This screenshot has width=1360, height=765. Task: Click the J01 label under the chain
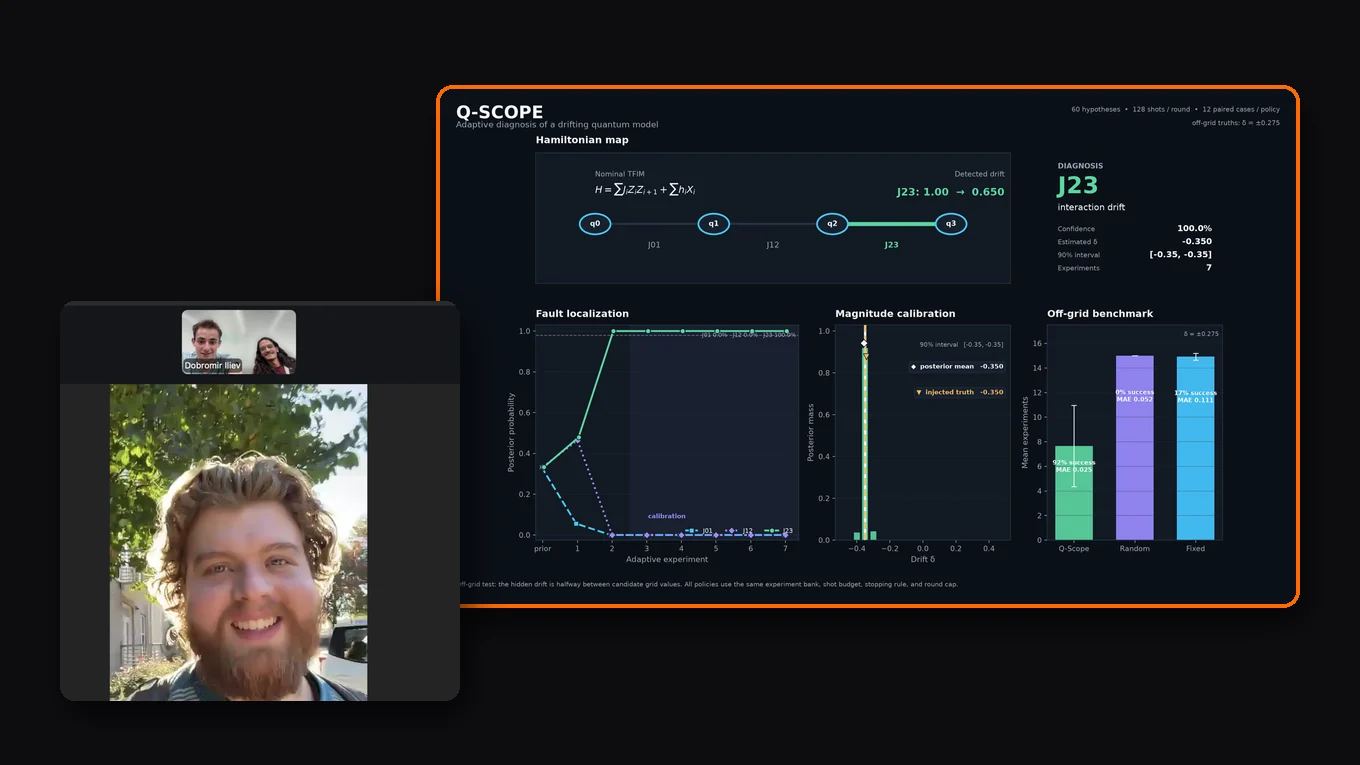pyautogui.click(x=654, y=245)
